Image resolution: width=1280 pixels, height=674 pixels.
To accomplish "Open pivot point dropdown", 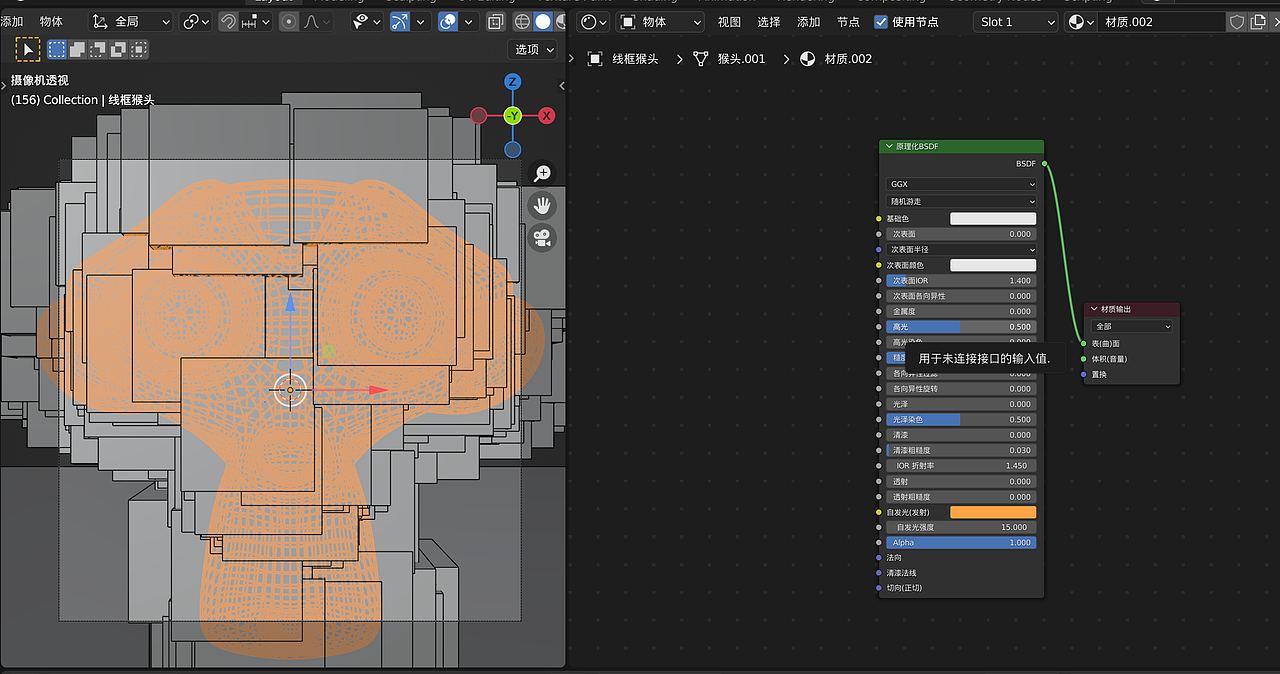I will (x=196, y=21).
